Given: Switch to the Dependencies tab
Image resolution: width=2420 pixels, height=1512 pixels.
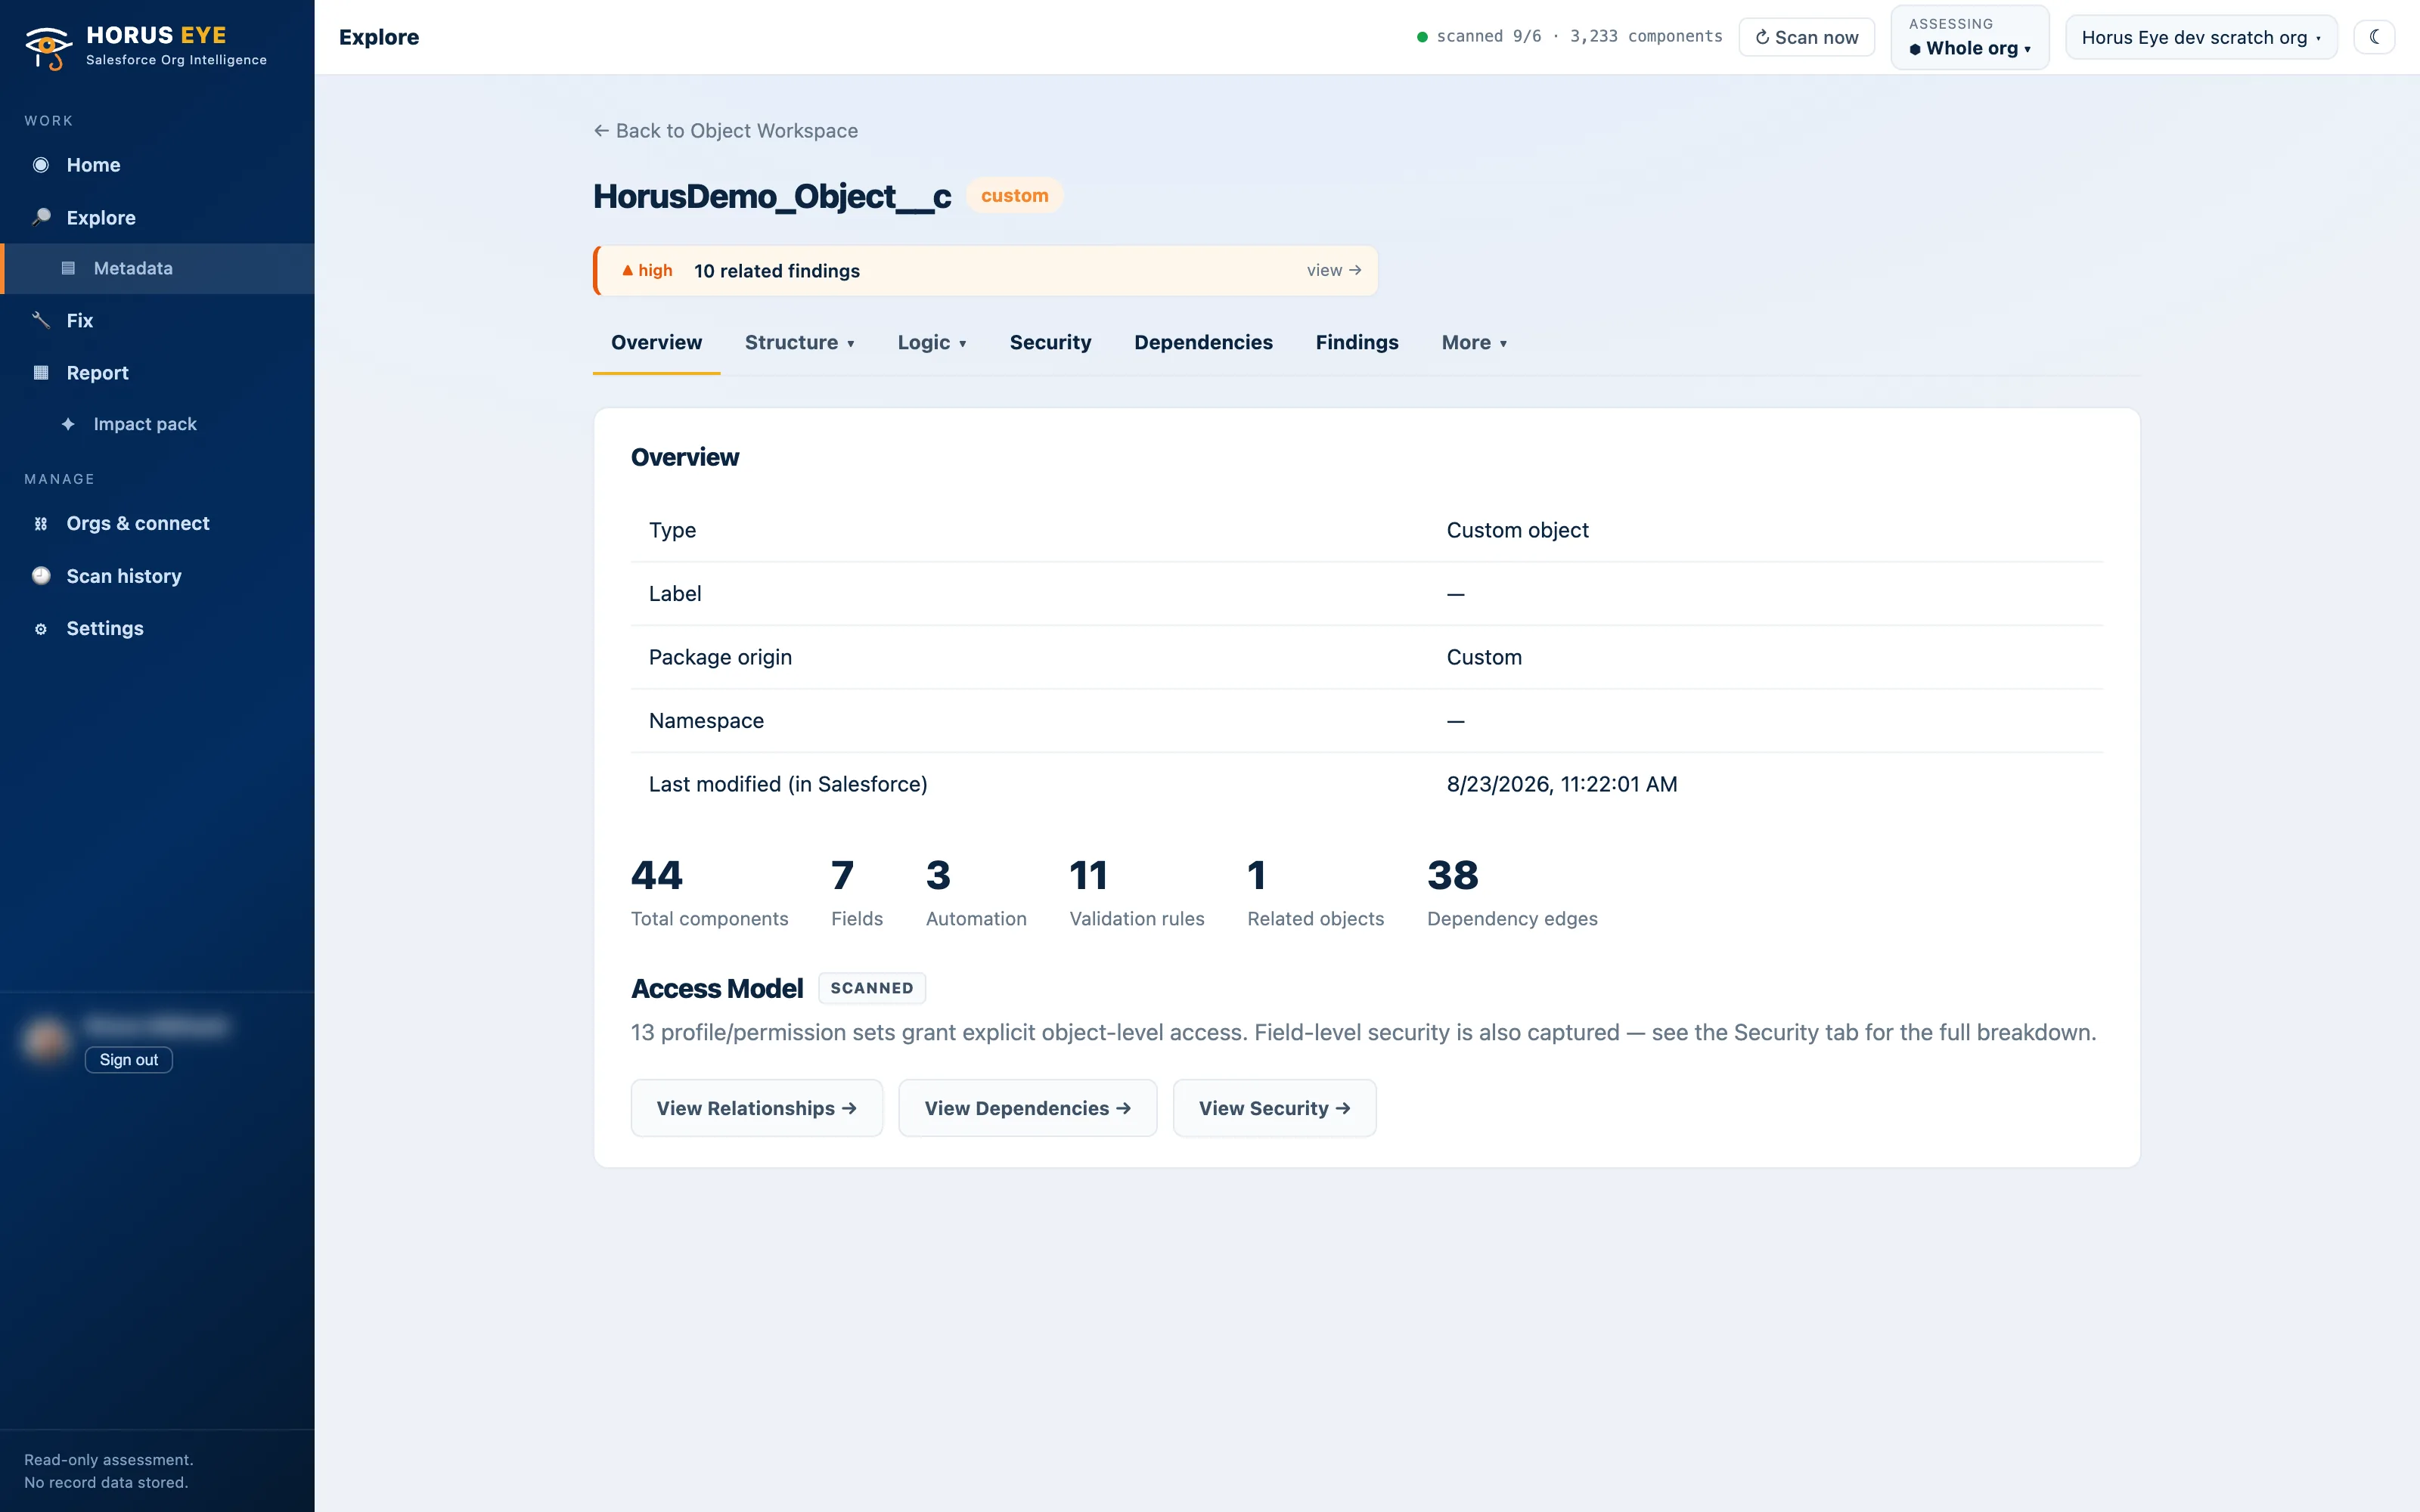Looking at the screenshot, I should coord(1203,343).
